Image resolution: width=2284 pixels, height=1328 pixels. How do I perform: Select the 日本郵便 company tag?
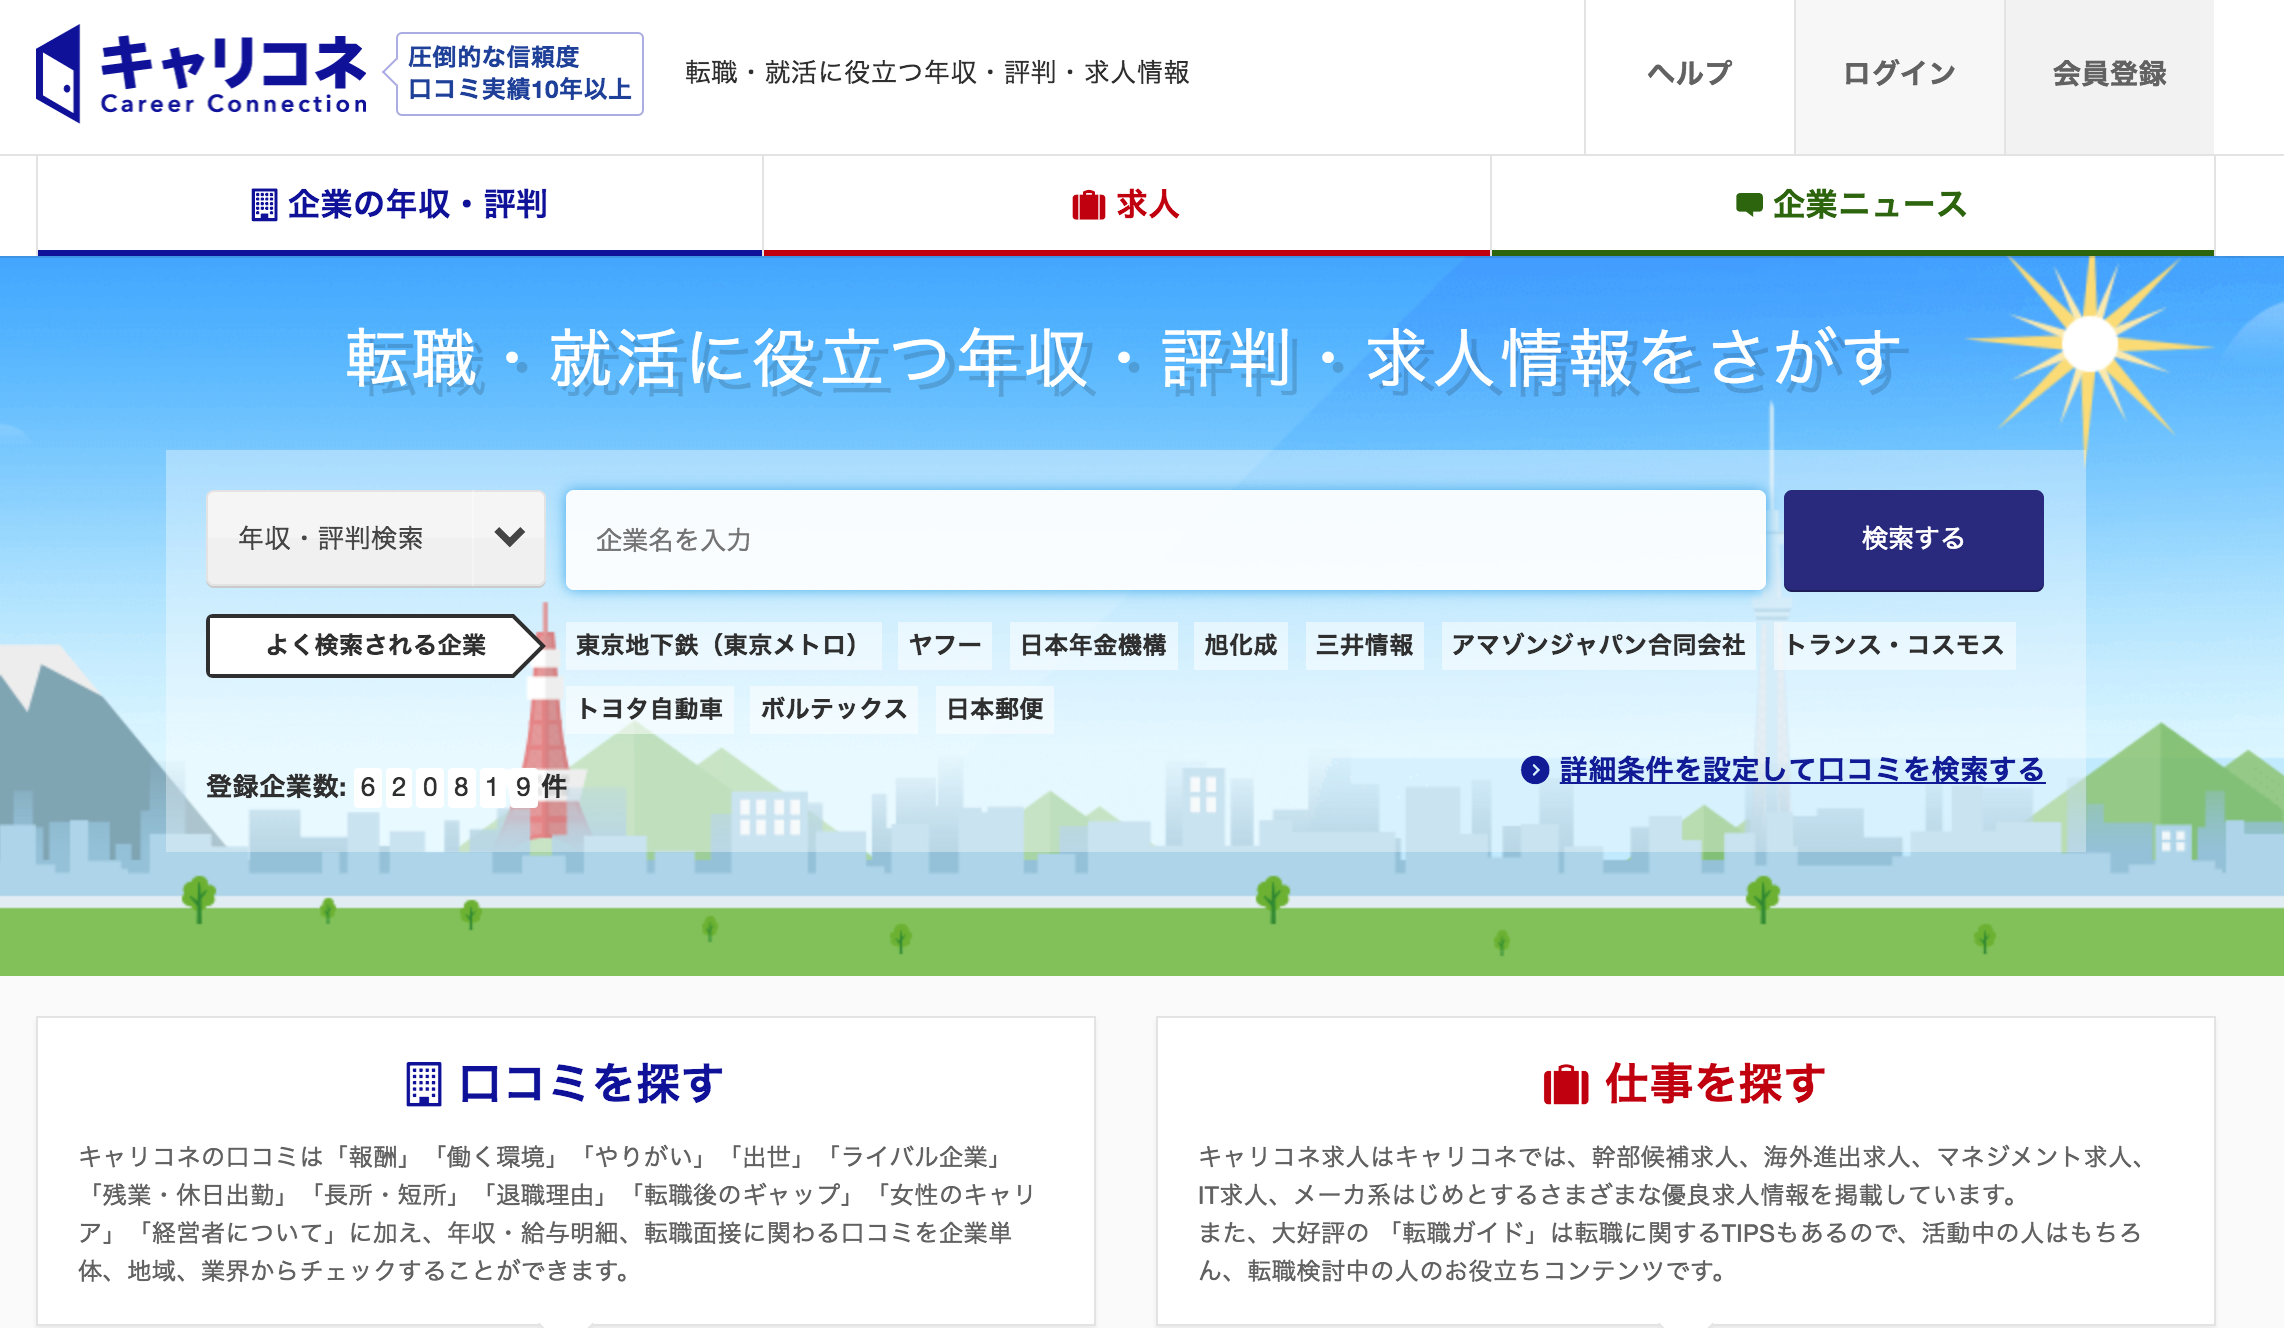pos(995,709)
